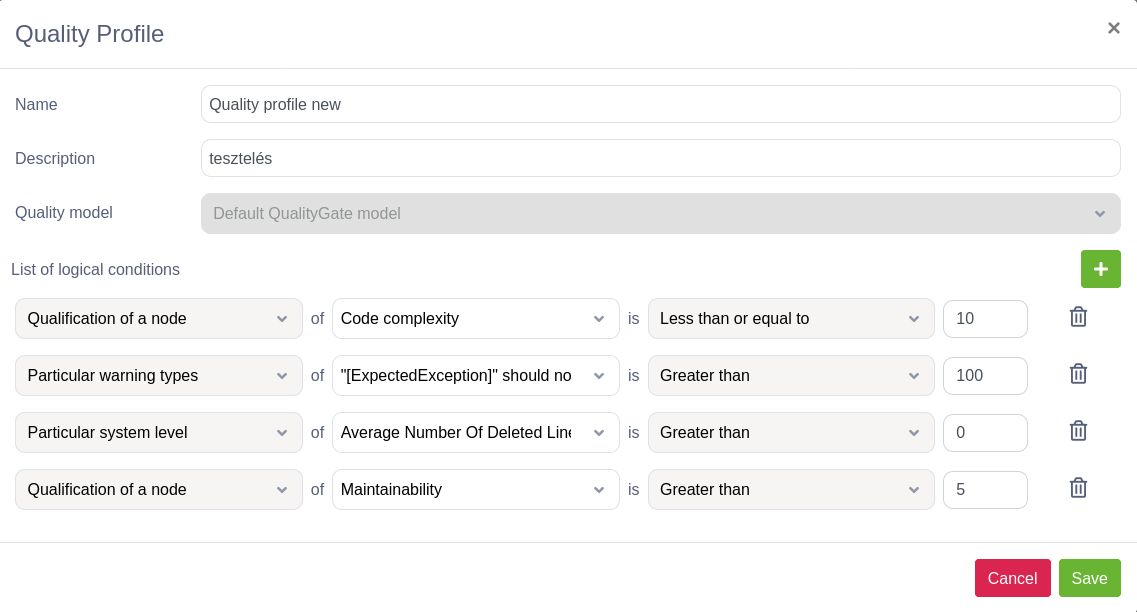Open the 'Less than or equal to' operator dropdown
Screen dimensions: 1137x612
[790, 319]
